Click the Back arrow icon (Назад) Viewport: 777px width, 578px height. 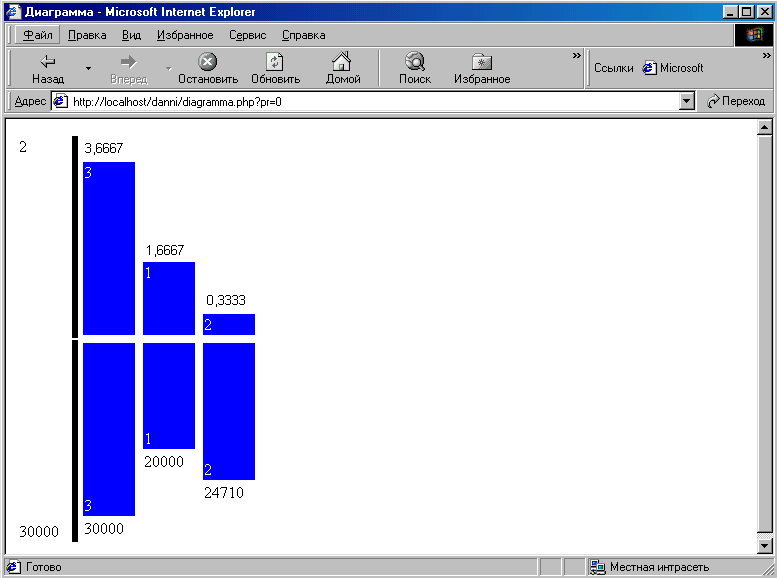coord(48,62)
